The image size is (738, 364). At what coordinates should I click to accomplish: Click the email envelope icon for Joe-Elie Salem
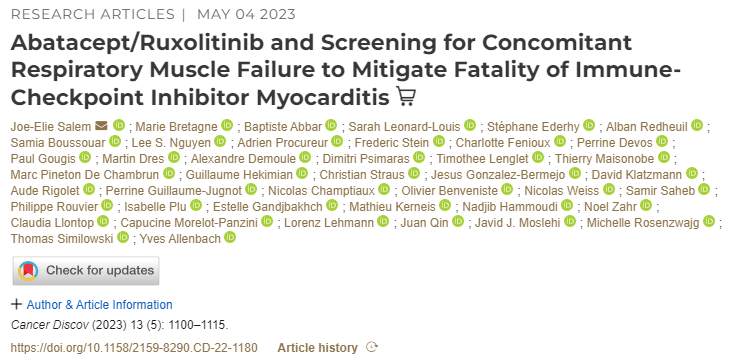click(x=101, y=126)
